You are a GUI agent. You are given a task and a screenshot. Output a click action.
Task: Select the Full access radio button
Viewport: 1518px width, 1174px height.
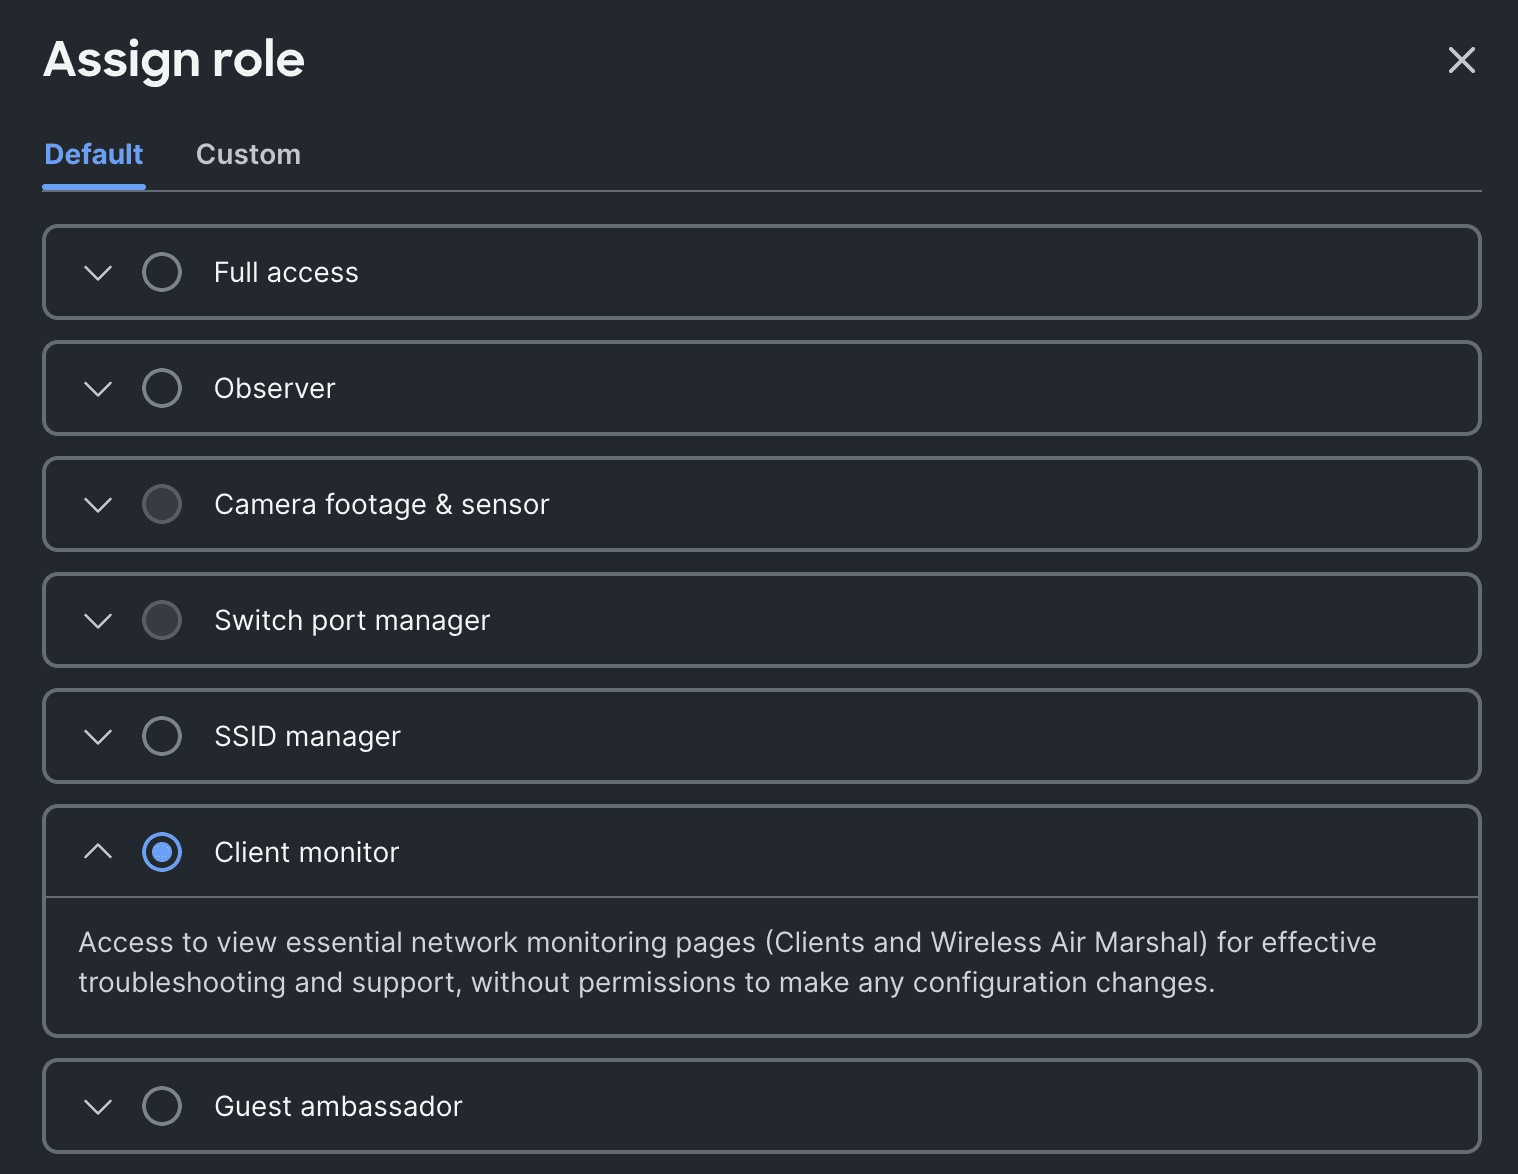pos(162,272)
